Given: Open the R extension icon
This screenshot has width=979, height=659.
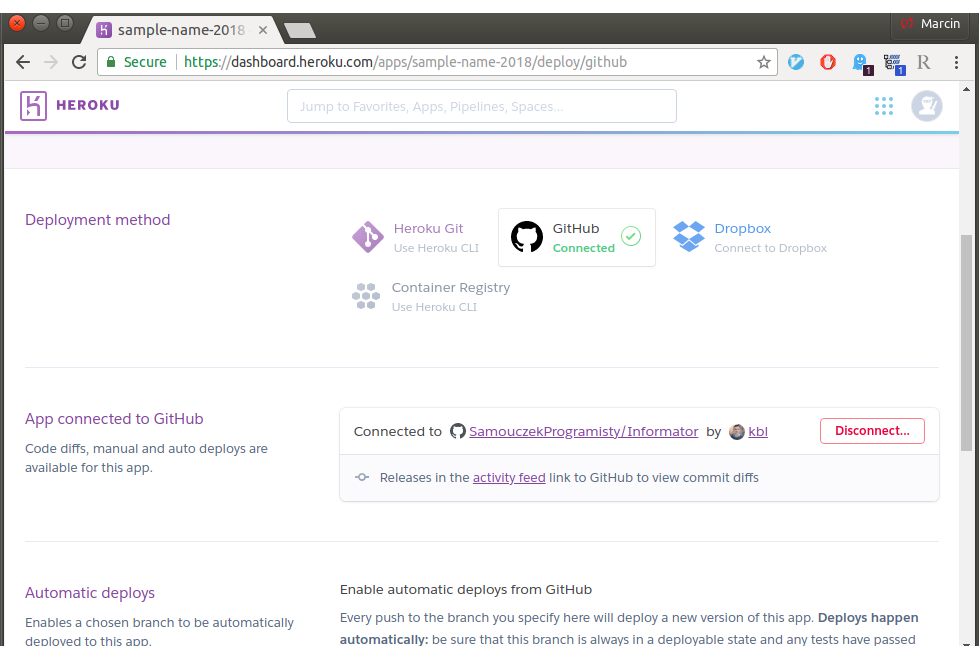Looking at the screenshot, I should tap(923, 62).
